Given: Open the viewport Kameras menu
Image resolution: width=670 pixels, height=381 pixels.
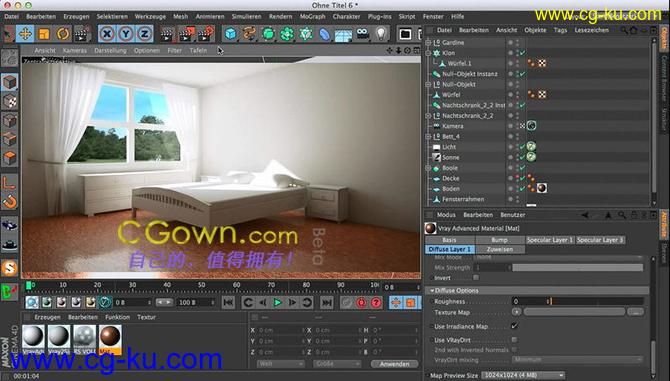Looking at the screenshot, I should point(75,50).
